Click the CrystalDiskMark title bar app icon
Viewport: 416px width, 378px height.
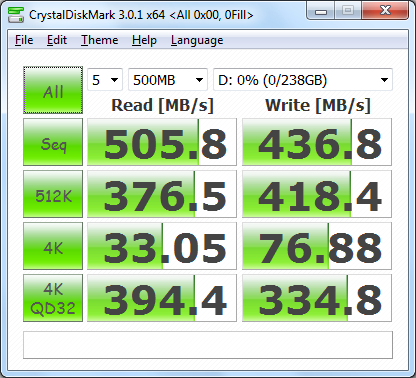16,14
